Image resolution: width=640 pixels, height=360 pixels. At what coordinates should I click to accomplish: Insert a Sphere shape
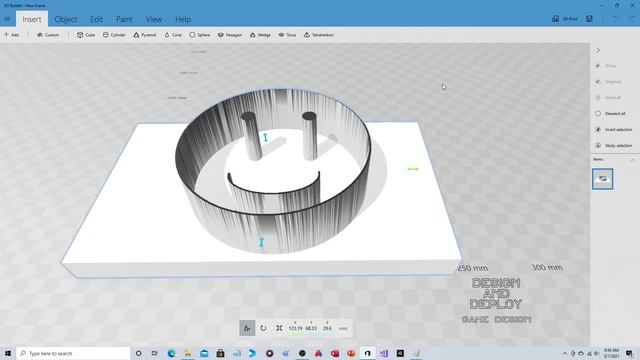(200, 35)
